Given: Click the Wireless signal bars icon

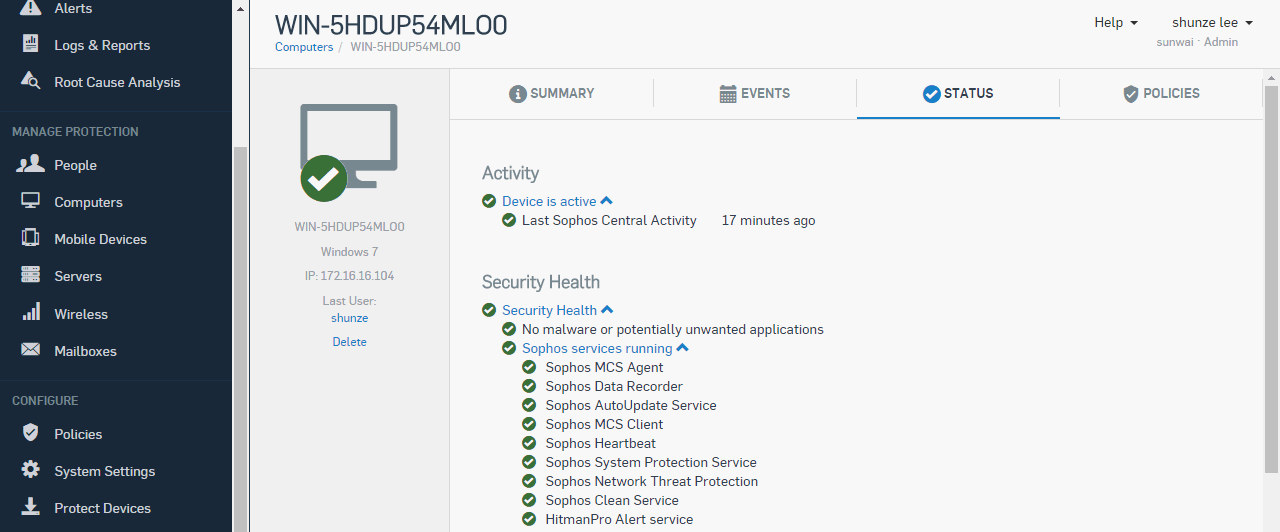Looking at the screenshot, I should pyautogui.click(x=31, y=313).
